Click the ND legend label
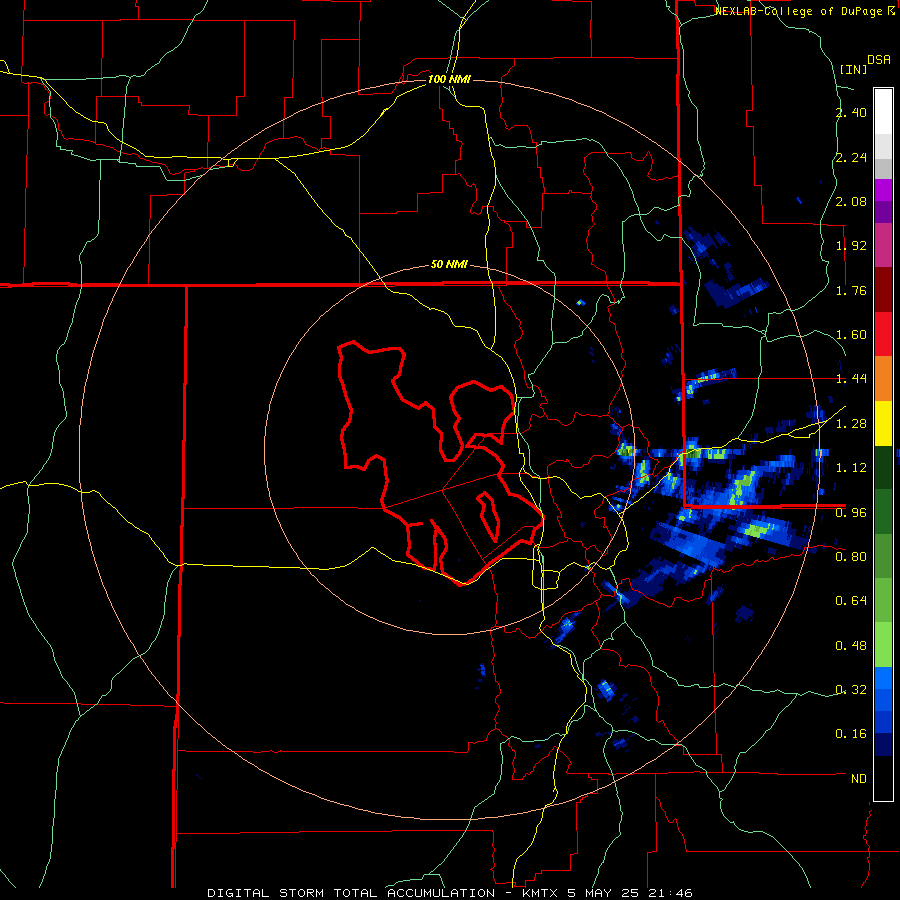 point(859,779)
